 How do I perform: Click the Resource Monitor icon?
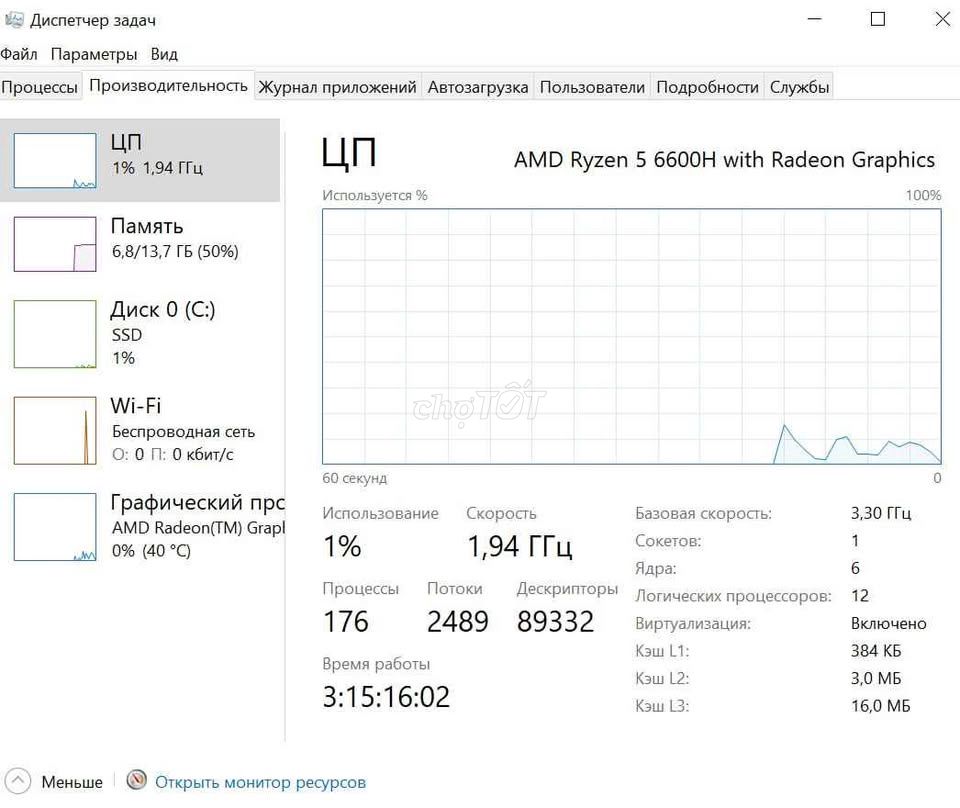click(137, 780)
